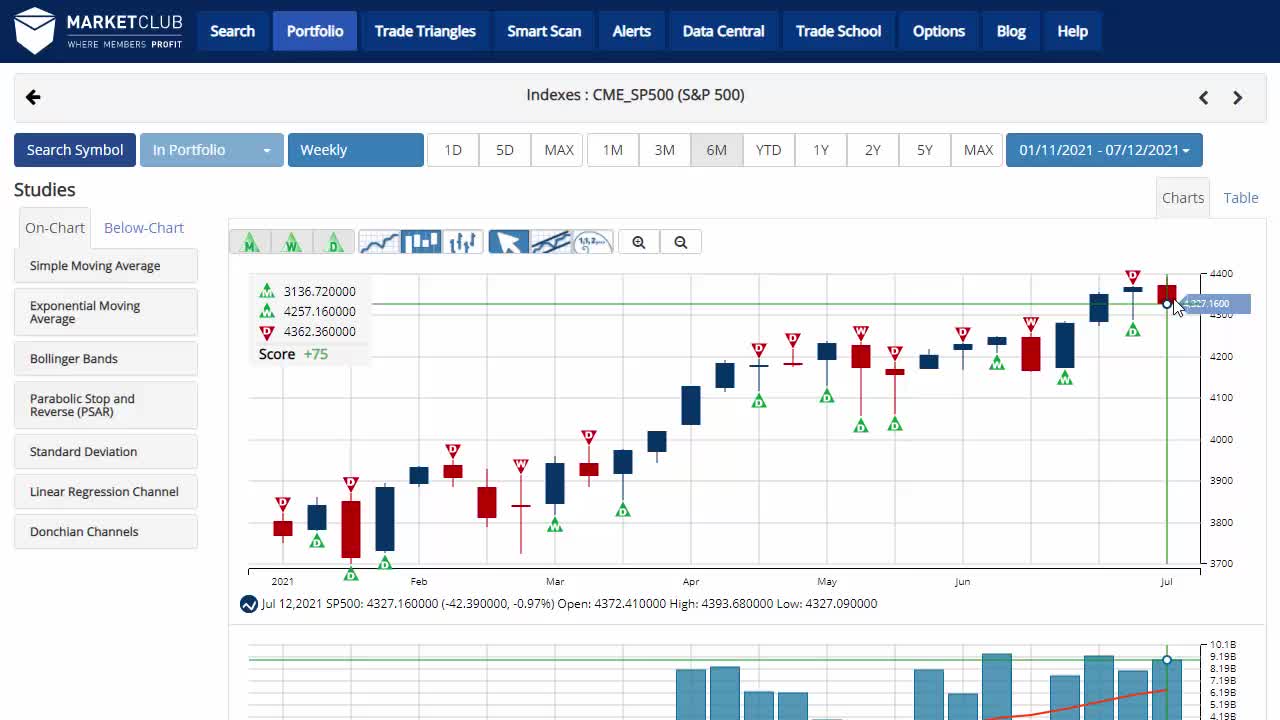Toggle the monthly Trade Triangle icon

coord(250,242)
